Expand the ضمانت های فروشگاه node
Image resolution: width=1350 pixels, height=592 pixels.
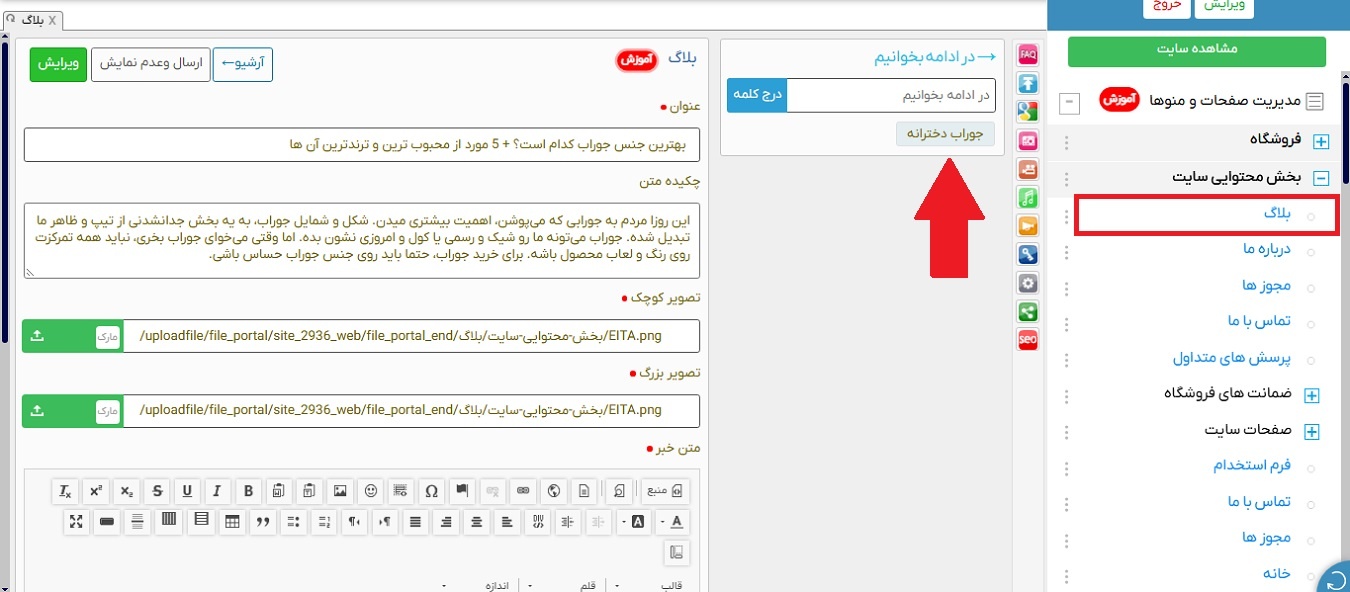pos(1312,395)
